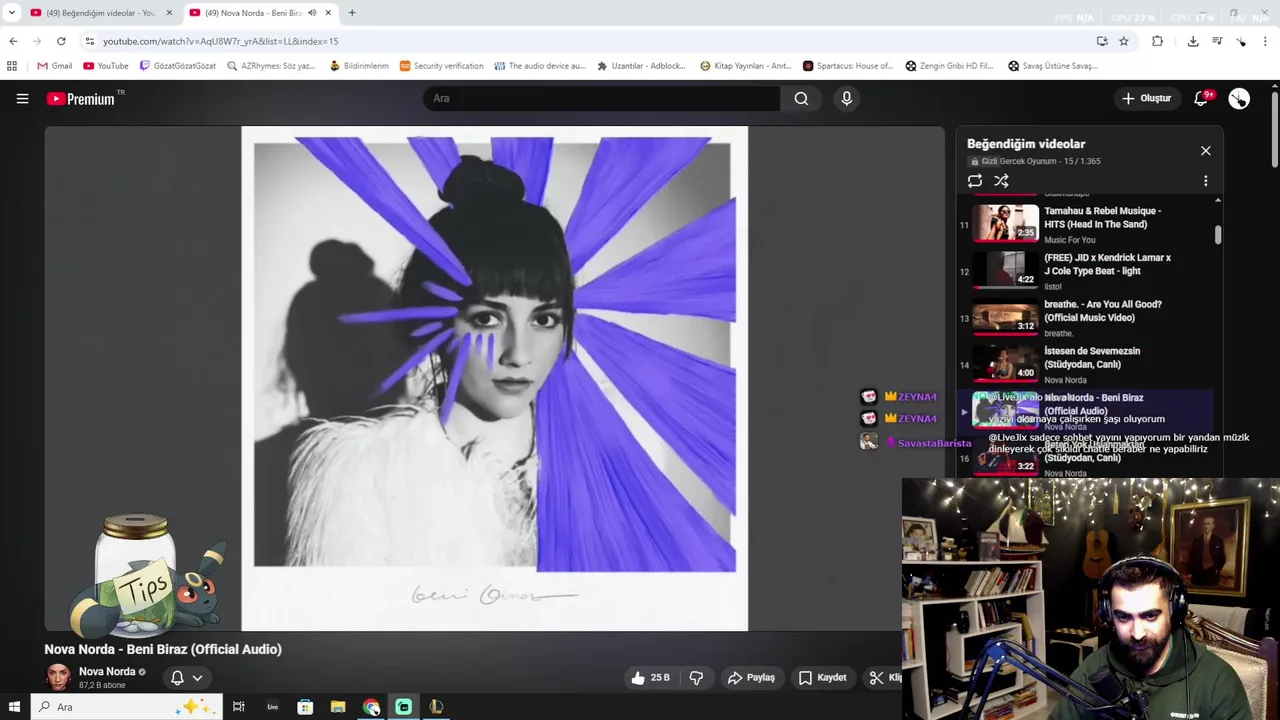Open the YouTube bookmark
Viewport: 1280px width, 720px height.
105,66
